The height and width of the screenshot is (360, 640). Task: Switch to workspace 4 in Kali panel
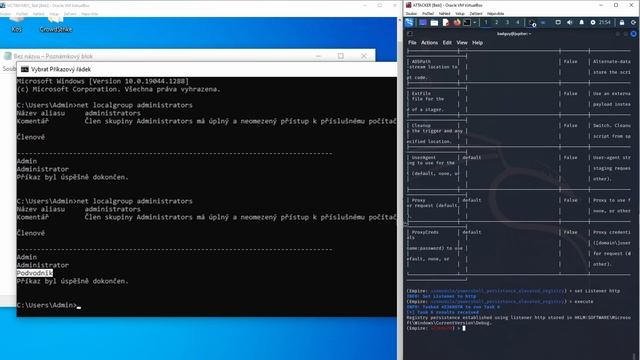coord(518,23)
